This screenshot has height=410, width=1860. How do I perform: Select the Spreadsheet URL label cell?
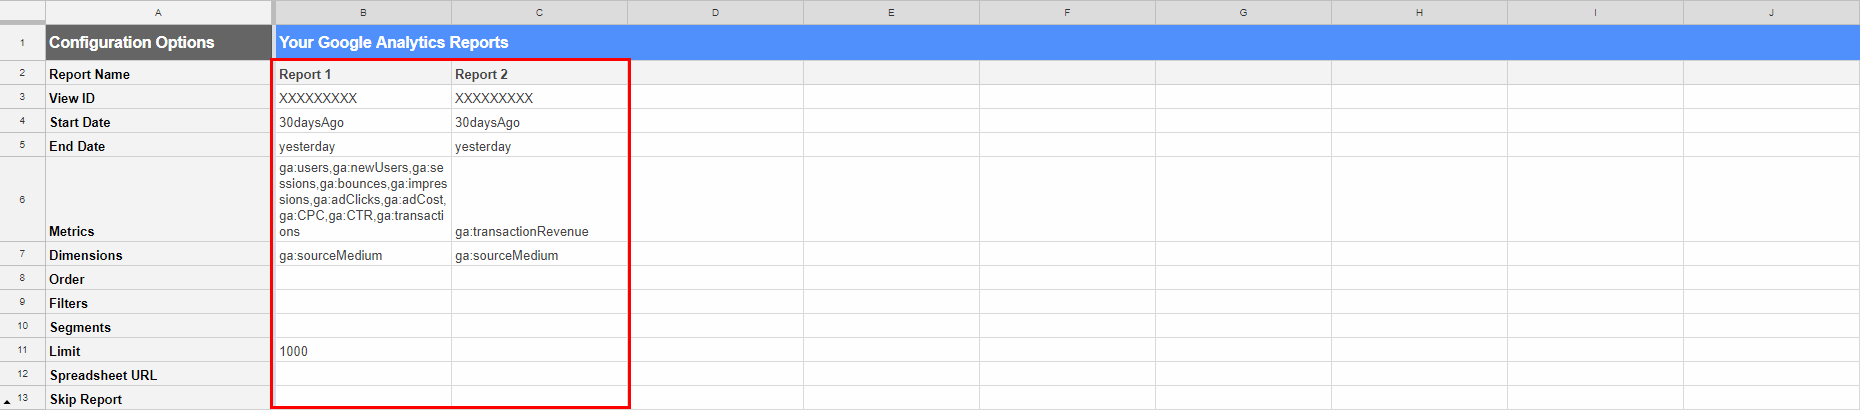158,375
